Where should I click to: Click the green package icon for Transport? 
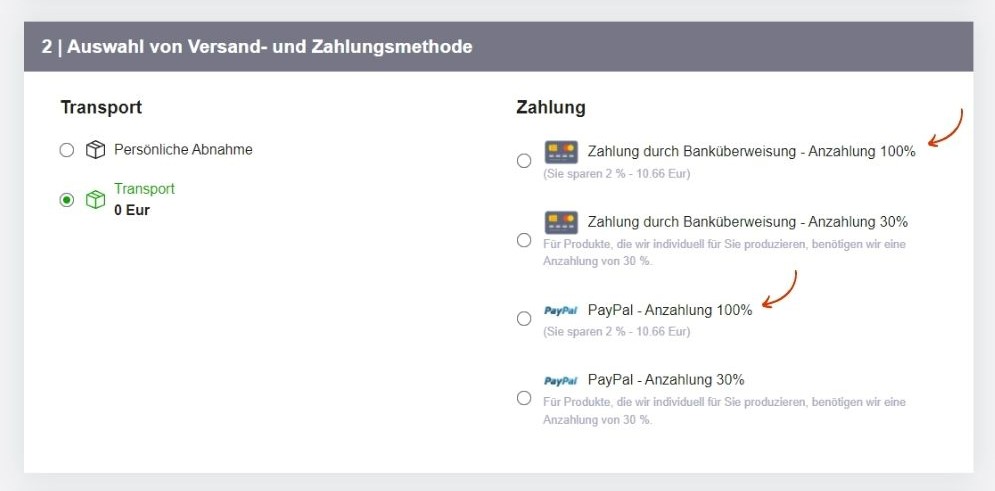coord(95,200)
